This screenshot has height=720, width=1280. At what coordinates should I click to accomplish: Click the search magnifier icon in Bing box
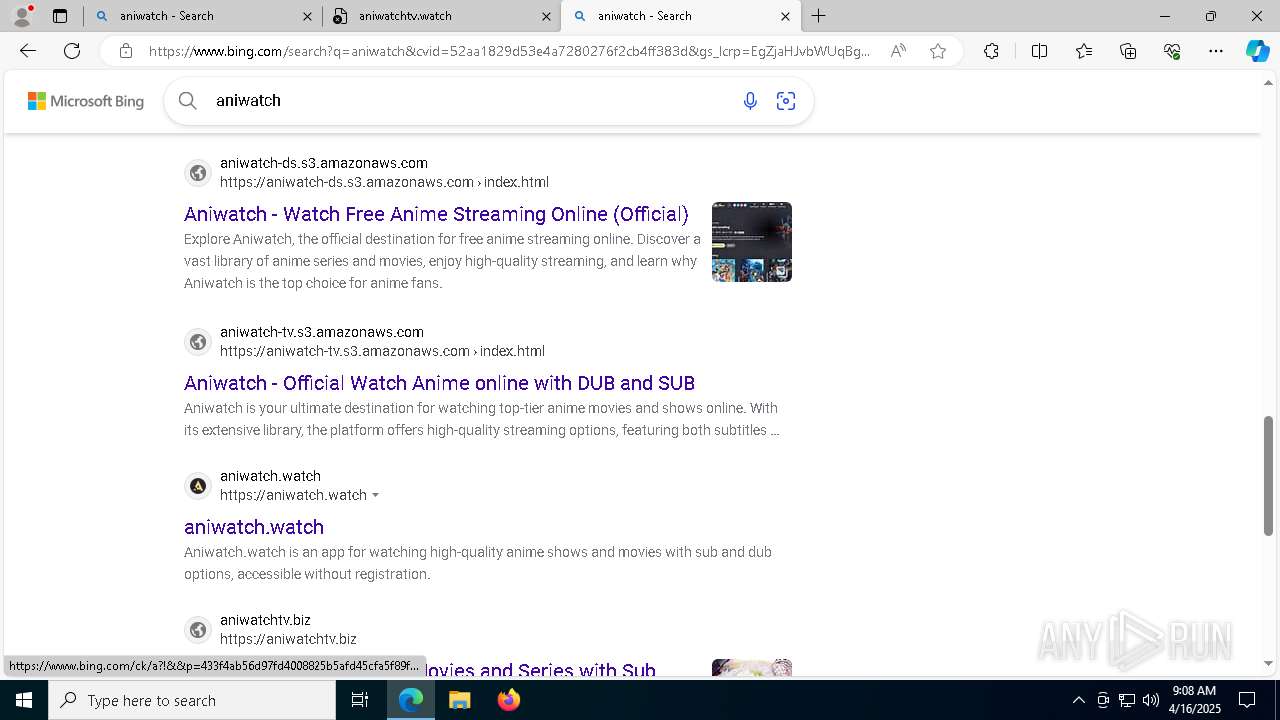click(x=187, y=100)
